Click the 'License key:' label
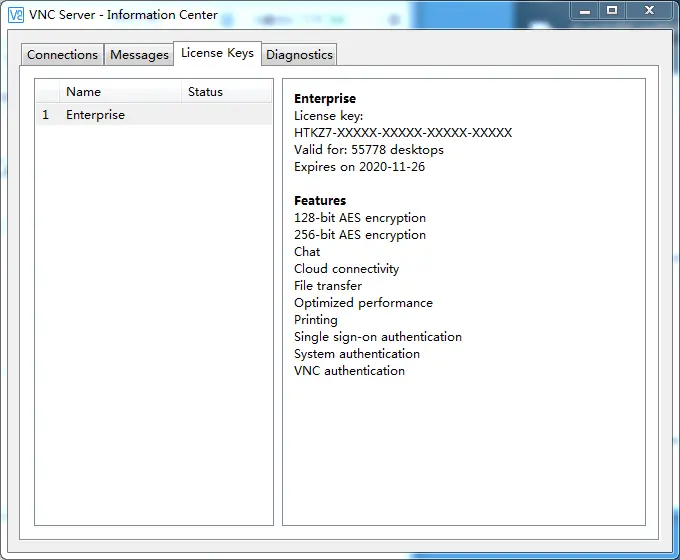 coord(328,116)
